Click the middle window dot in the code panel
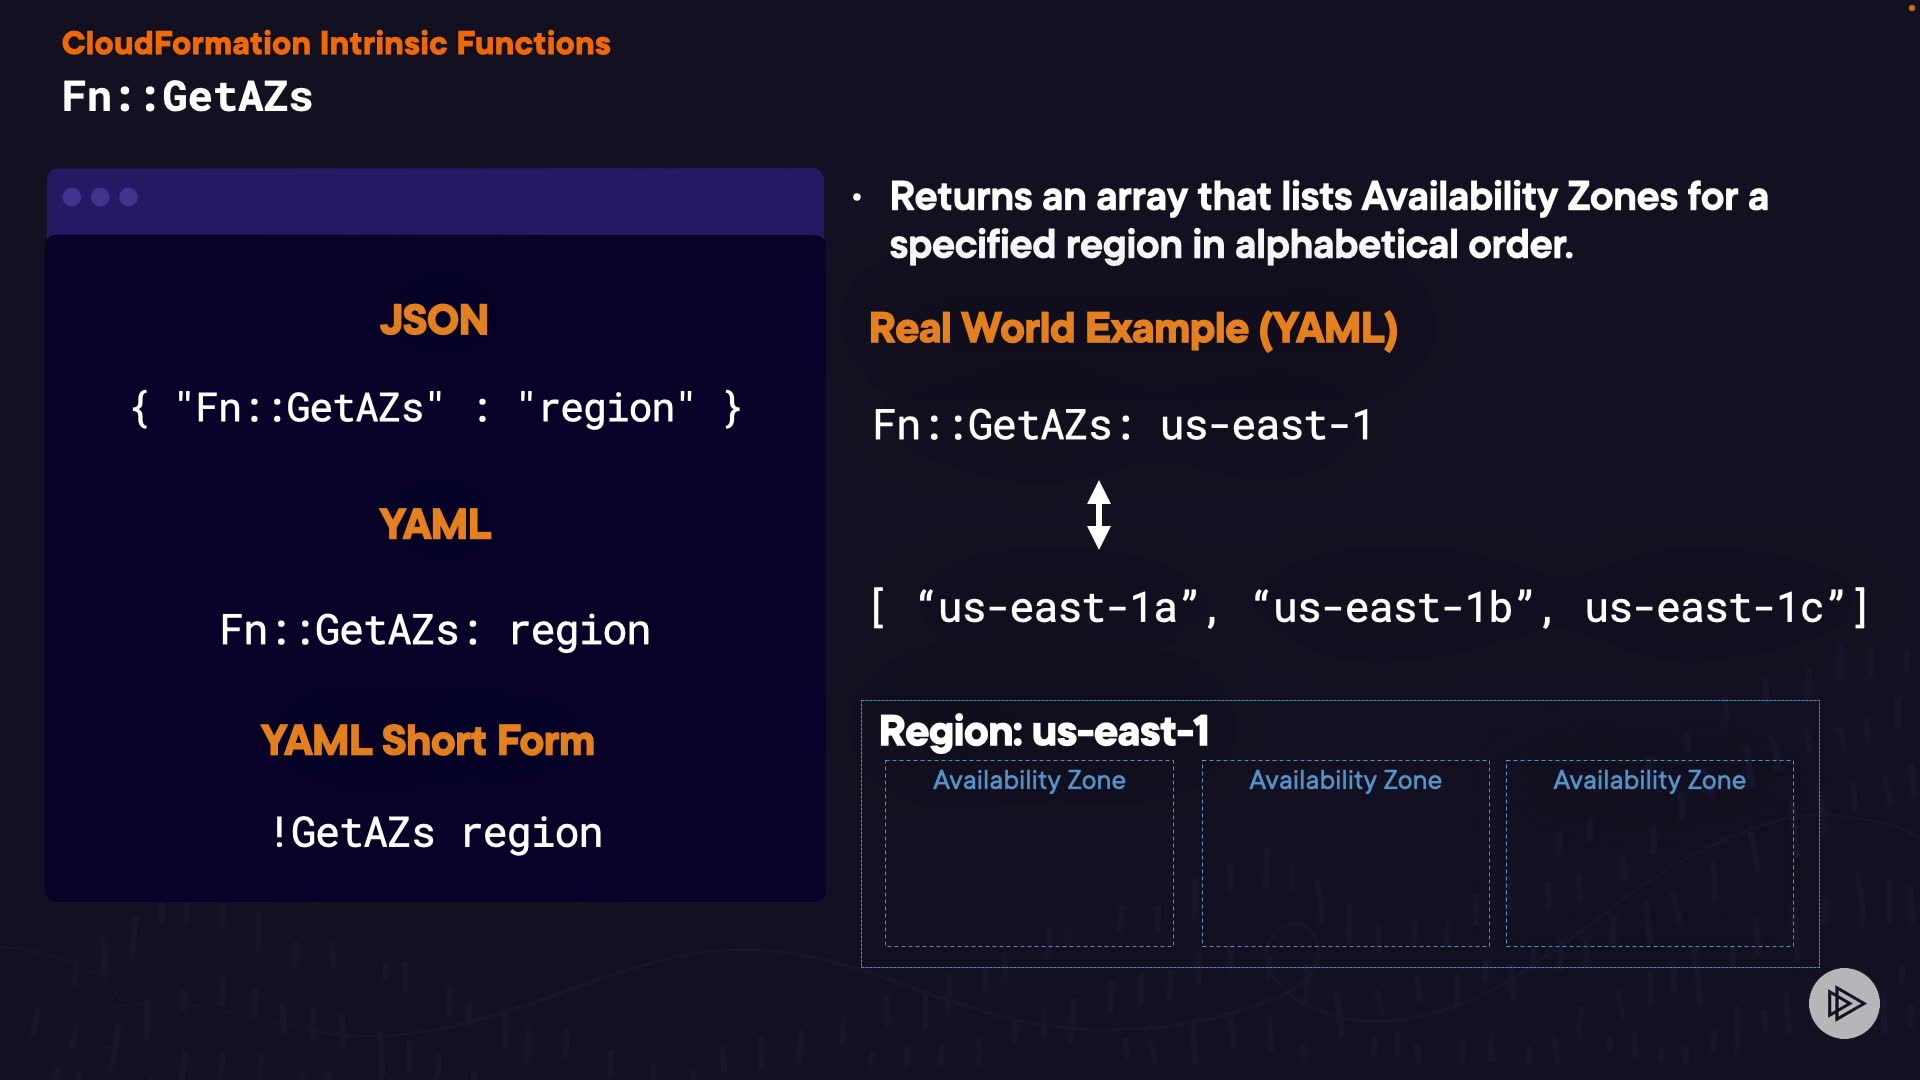The width and height of the screenshot is (1920, 1080). coord(100,197)
